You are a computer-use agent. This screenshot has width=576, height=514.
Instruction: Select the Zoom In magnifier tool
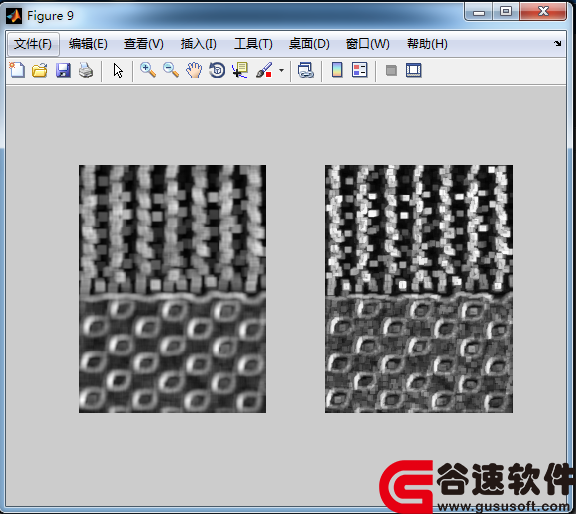[148, 70]
